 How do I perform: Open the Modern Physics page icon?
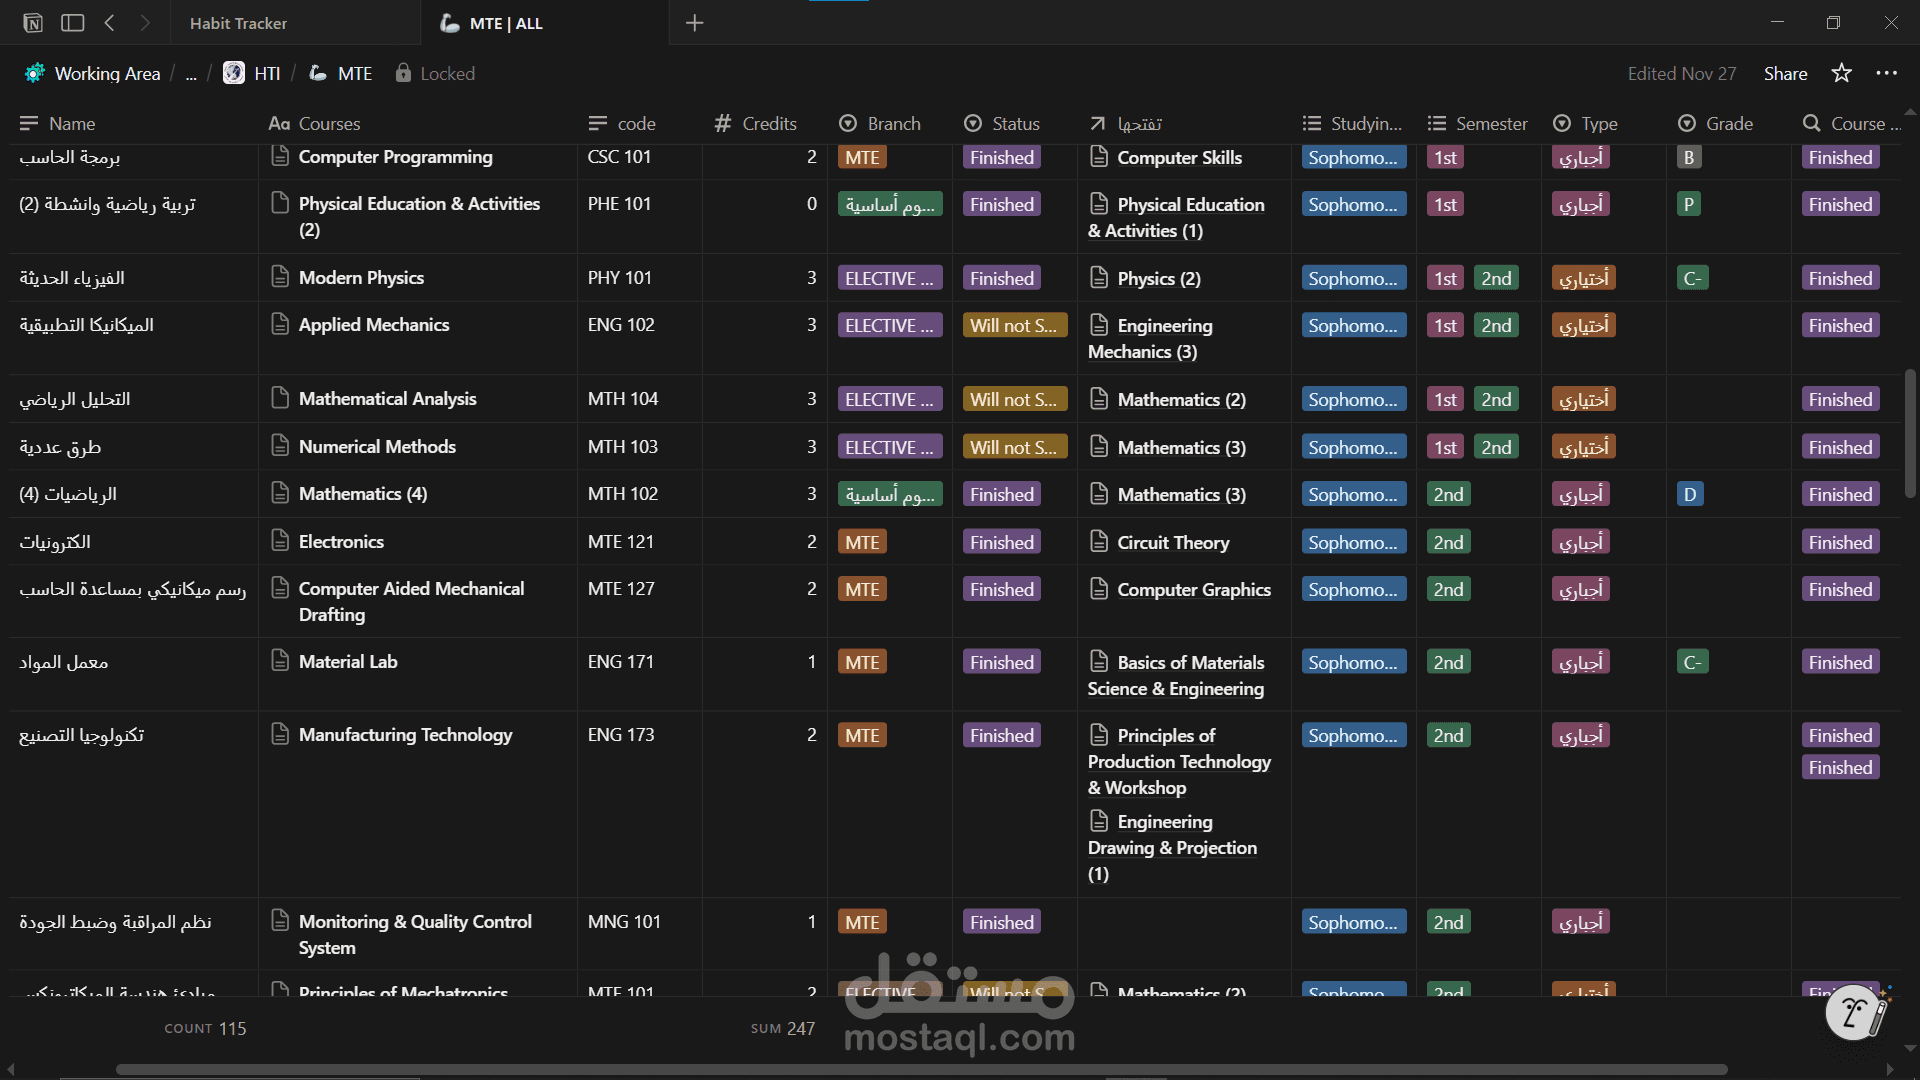pos(280,277)
